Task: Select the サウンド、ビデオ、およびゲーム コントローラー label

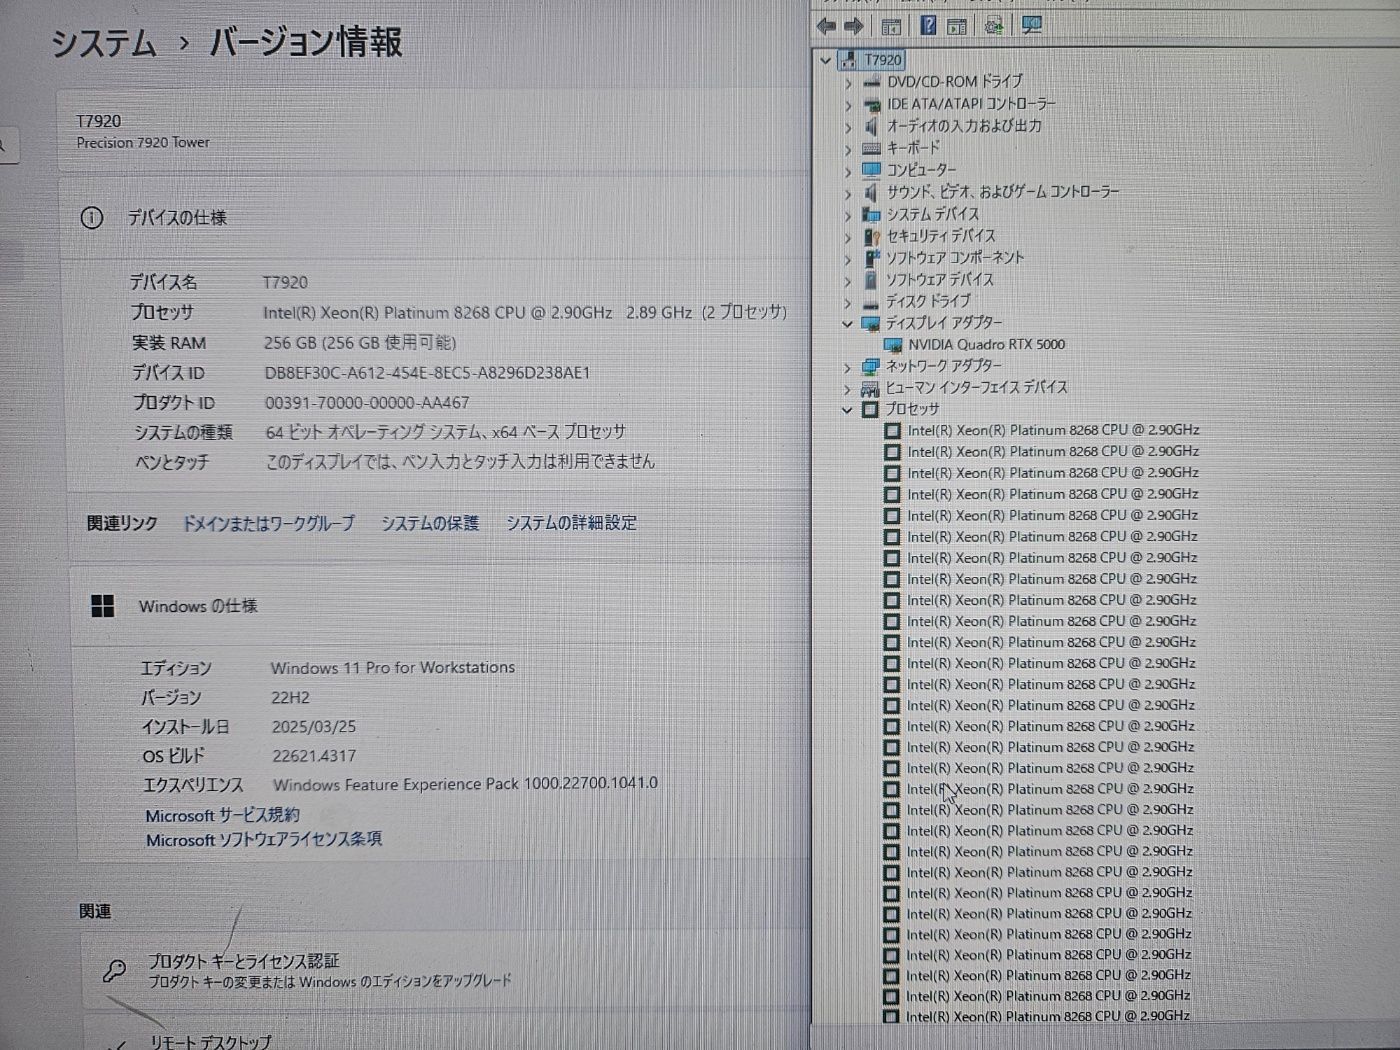Action: click(x=1003, y=192)
